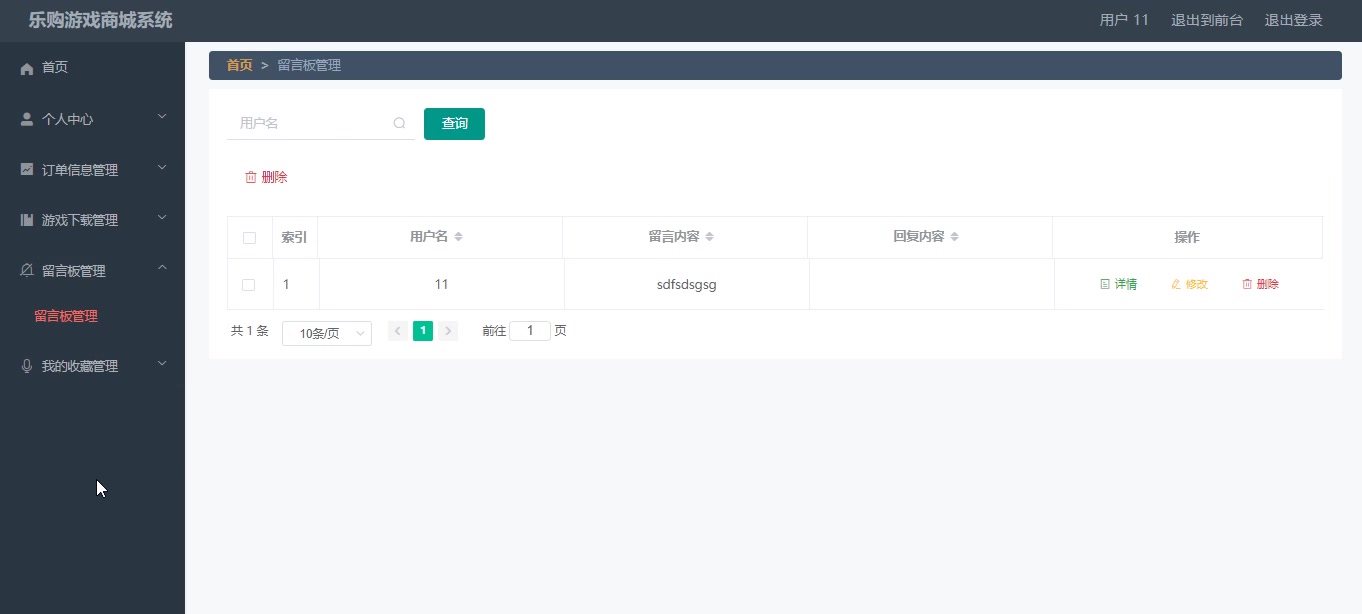
Task: Expand 个人中心 submenu chevron
Action: click(162, 118)
